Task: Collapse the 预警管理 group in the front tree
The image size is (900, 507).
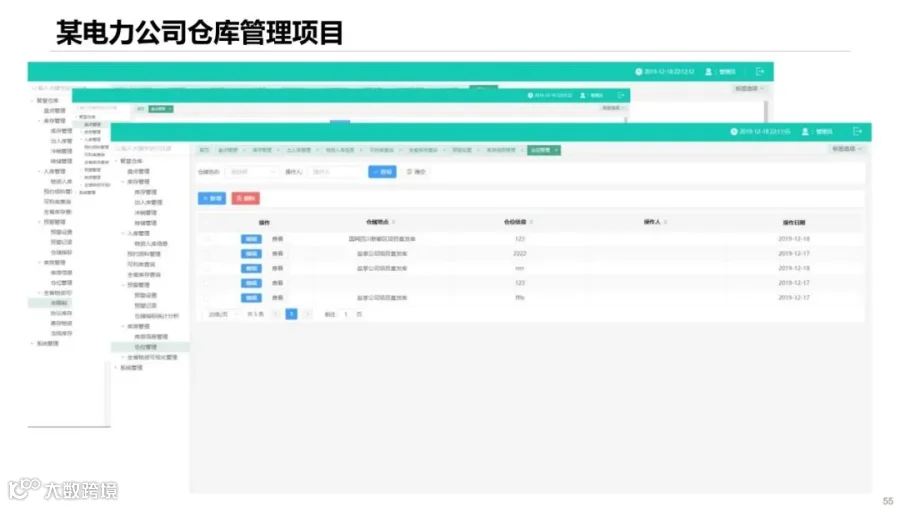Action: (123, 285)
